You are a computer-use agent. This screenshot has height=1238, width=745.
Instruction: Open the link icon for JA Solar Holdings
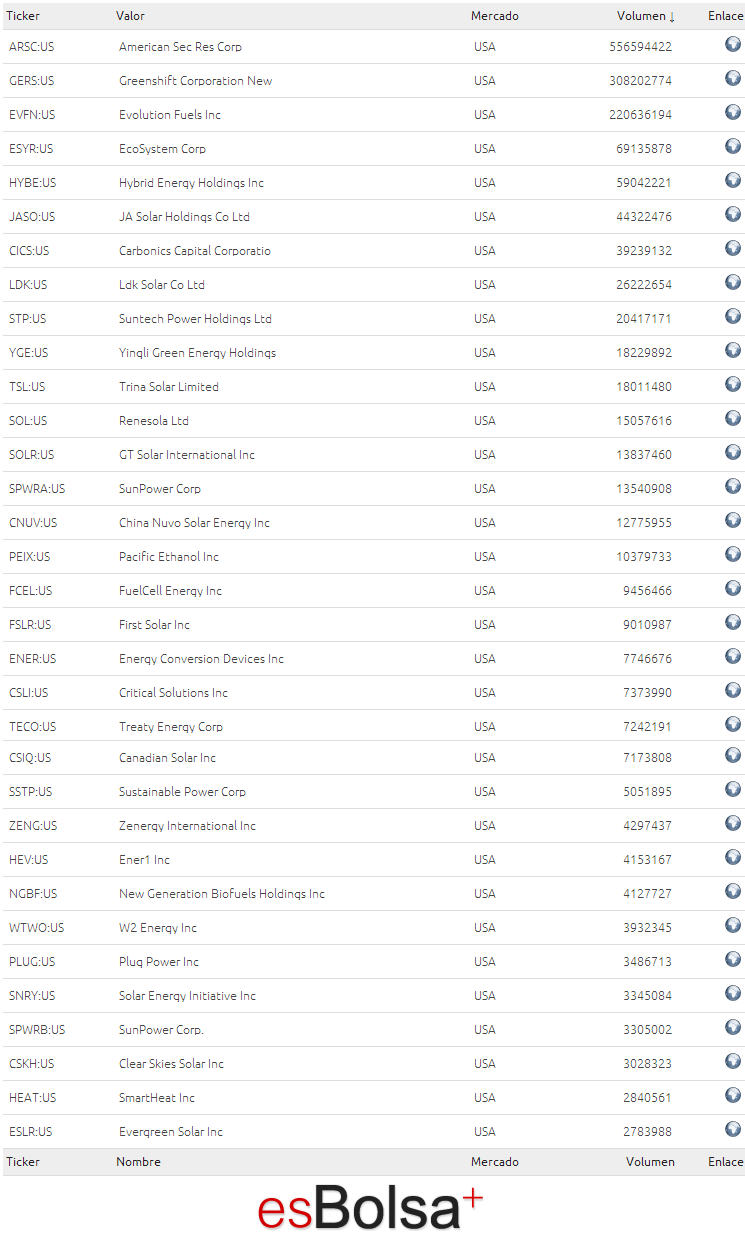(x=733, y=214)
